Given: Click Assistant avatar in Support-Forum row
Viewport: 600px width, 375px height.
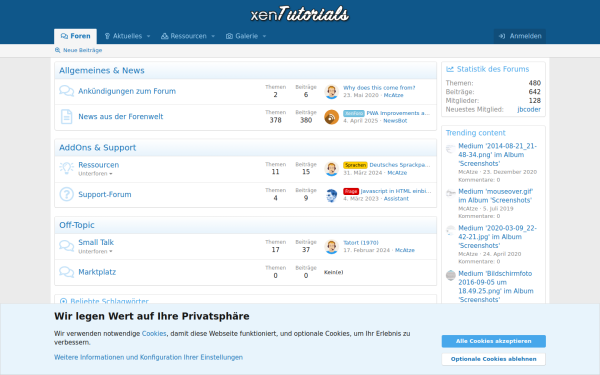Looking at the screenshot, I should [331, 195].
